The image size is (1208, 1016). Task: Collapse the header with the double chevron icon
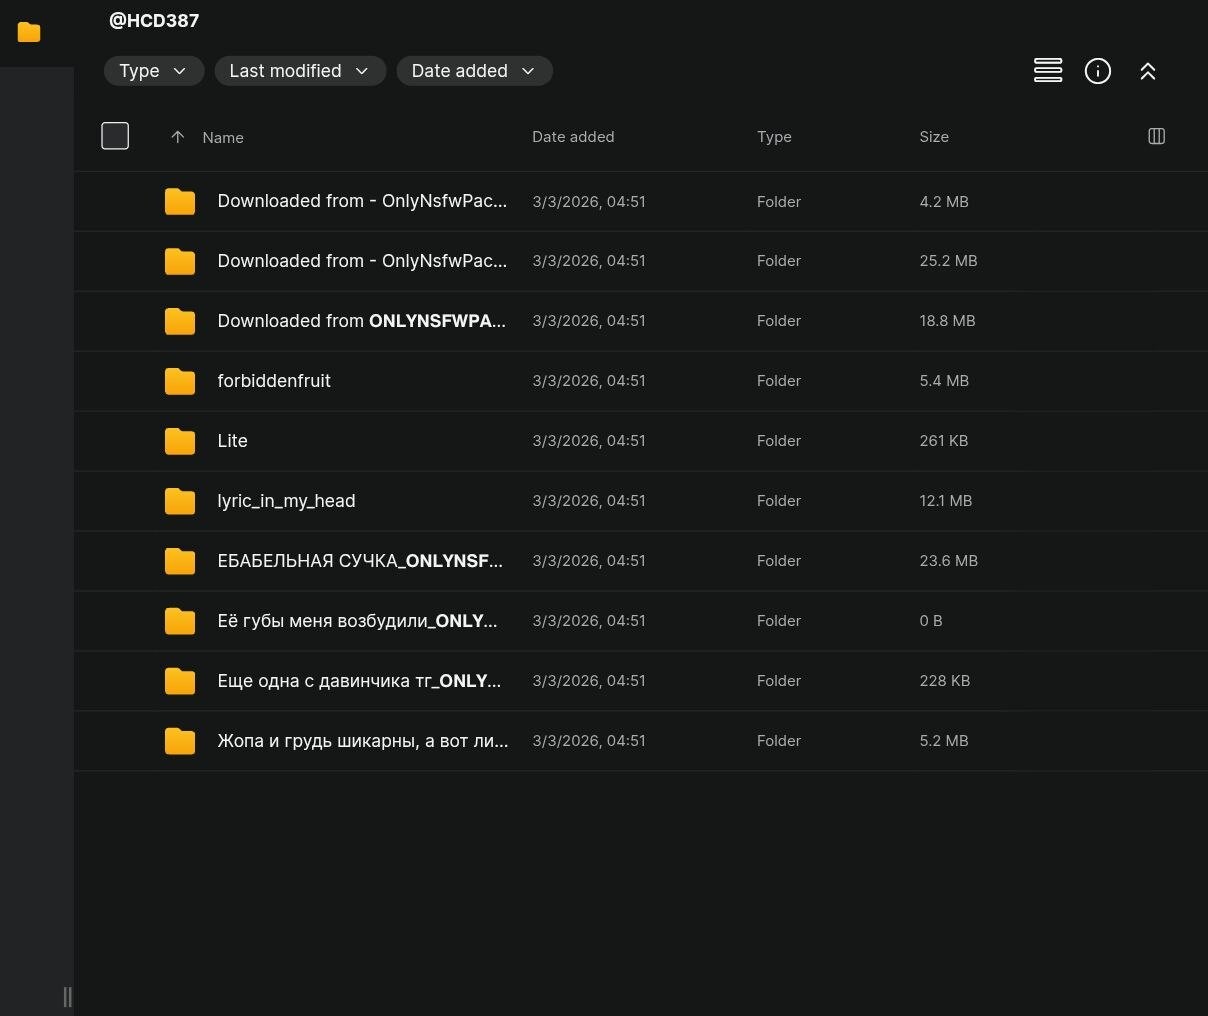pyautogui.click(x=1147, y=71)
